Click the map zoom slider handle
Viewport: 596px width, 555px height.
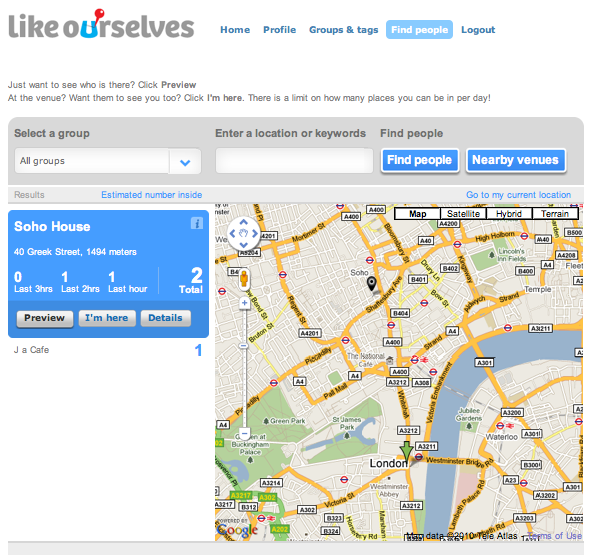coord(244,346)
